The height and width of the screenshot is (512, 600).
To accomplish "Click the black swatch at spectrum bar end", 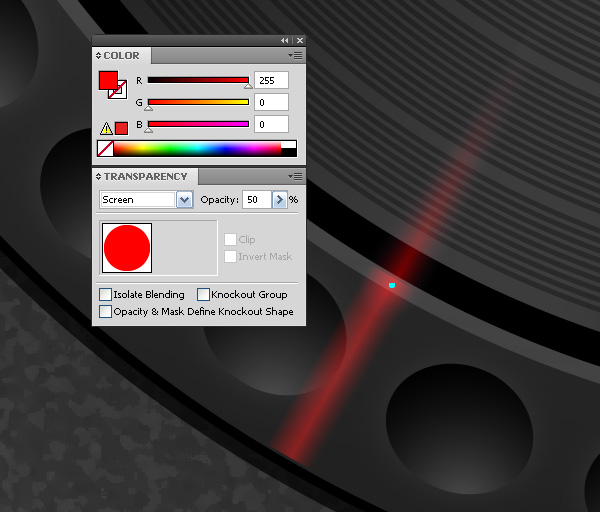I will [x=289, y=152].
